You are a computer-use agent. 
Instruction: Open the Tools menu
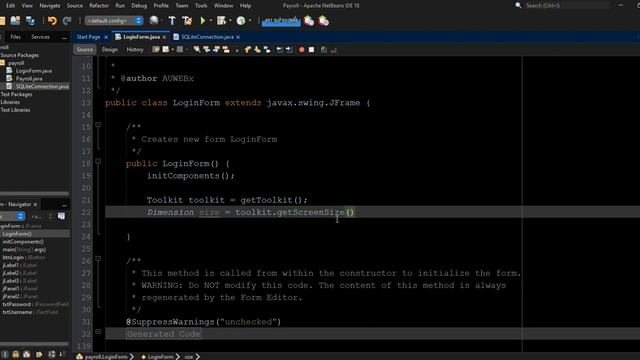pyautogui.click(x=201, y=6)
